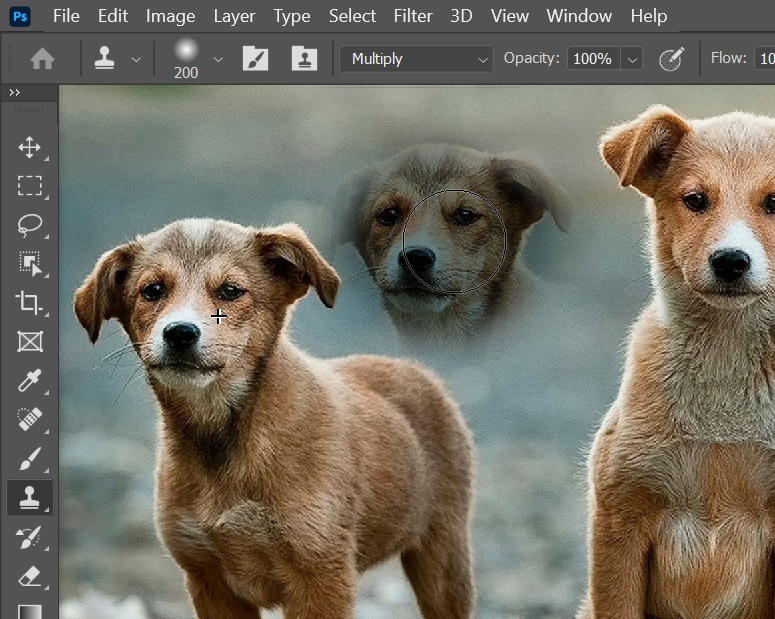Open the brush preset picker arrow
775x619 pixels.
tap(218, 60)
